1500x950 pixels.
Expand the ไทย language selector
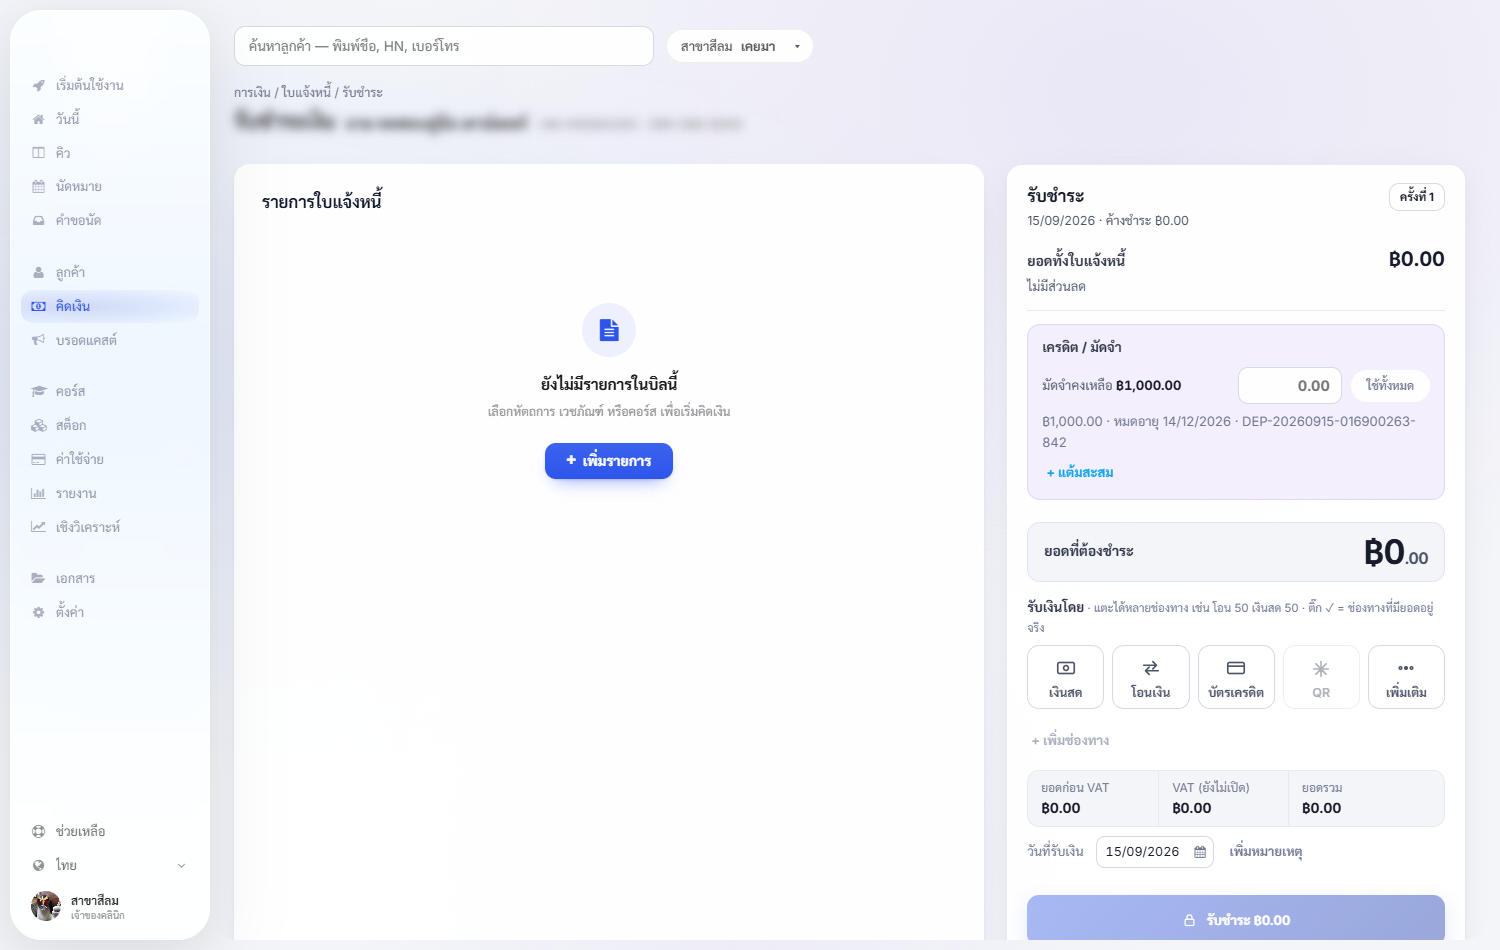pyautogui.click(x=110, y=866)
